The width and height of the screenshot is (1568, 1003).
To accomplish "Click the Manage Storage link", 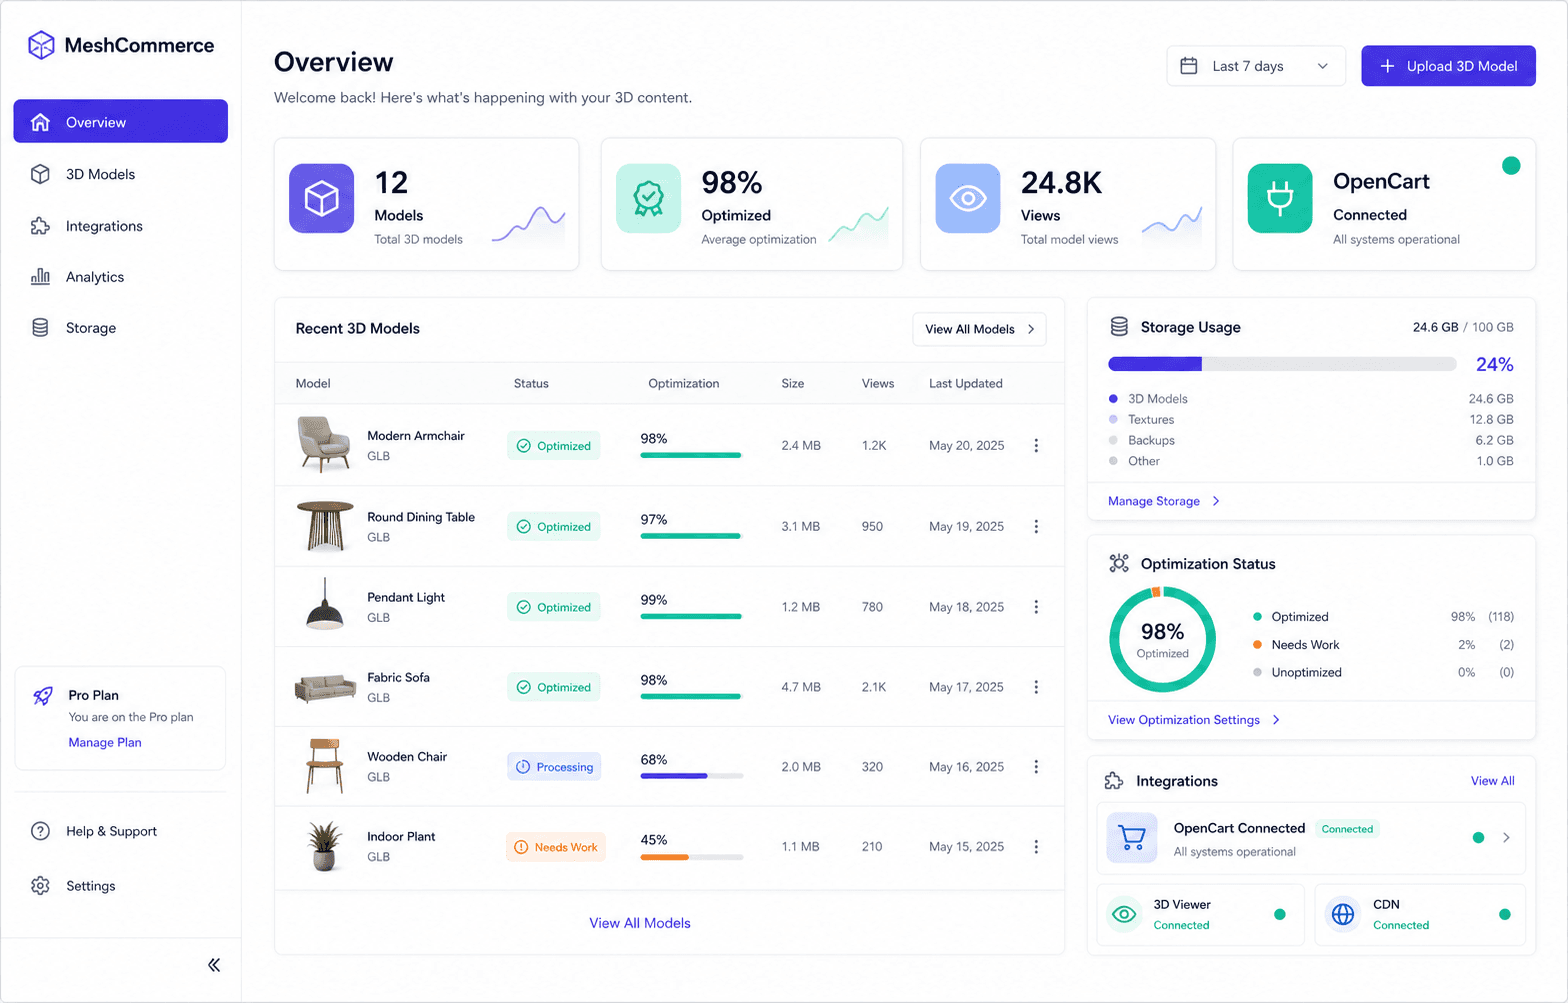I will click(x=1164, y=501).
